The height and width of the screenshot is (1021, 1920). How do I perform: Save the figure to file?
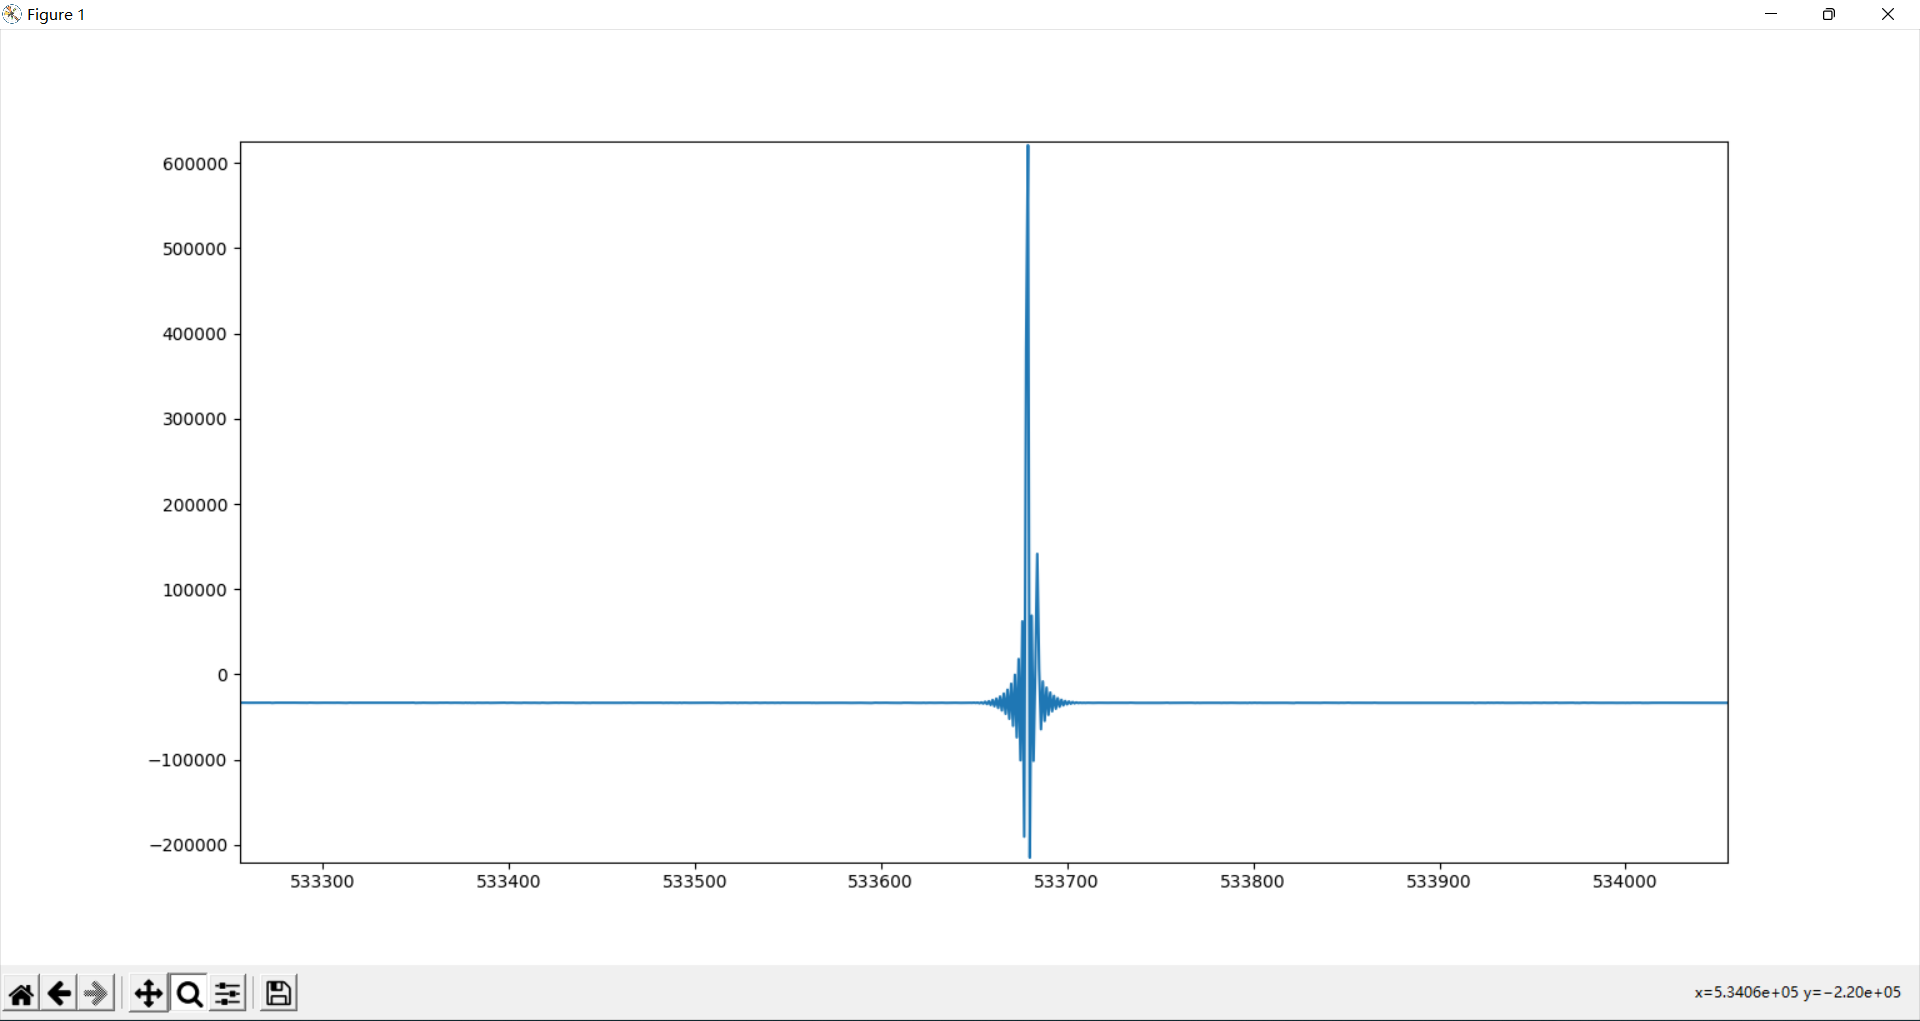click(278, 993)
